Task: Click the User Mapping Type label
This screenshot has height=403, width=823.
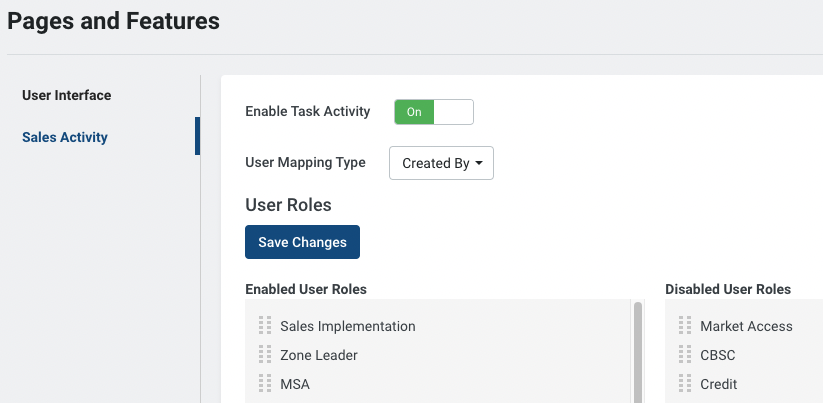Action: [x=305, y=163]
